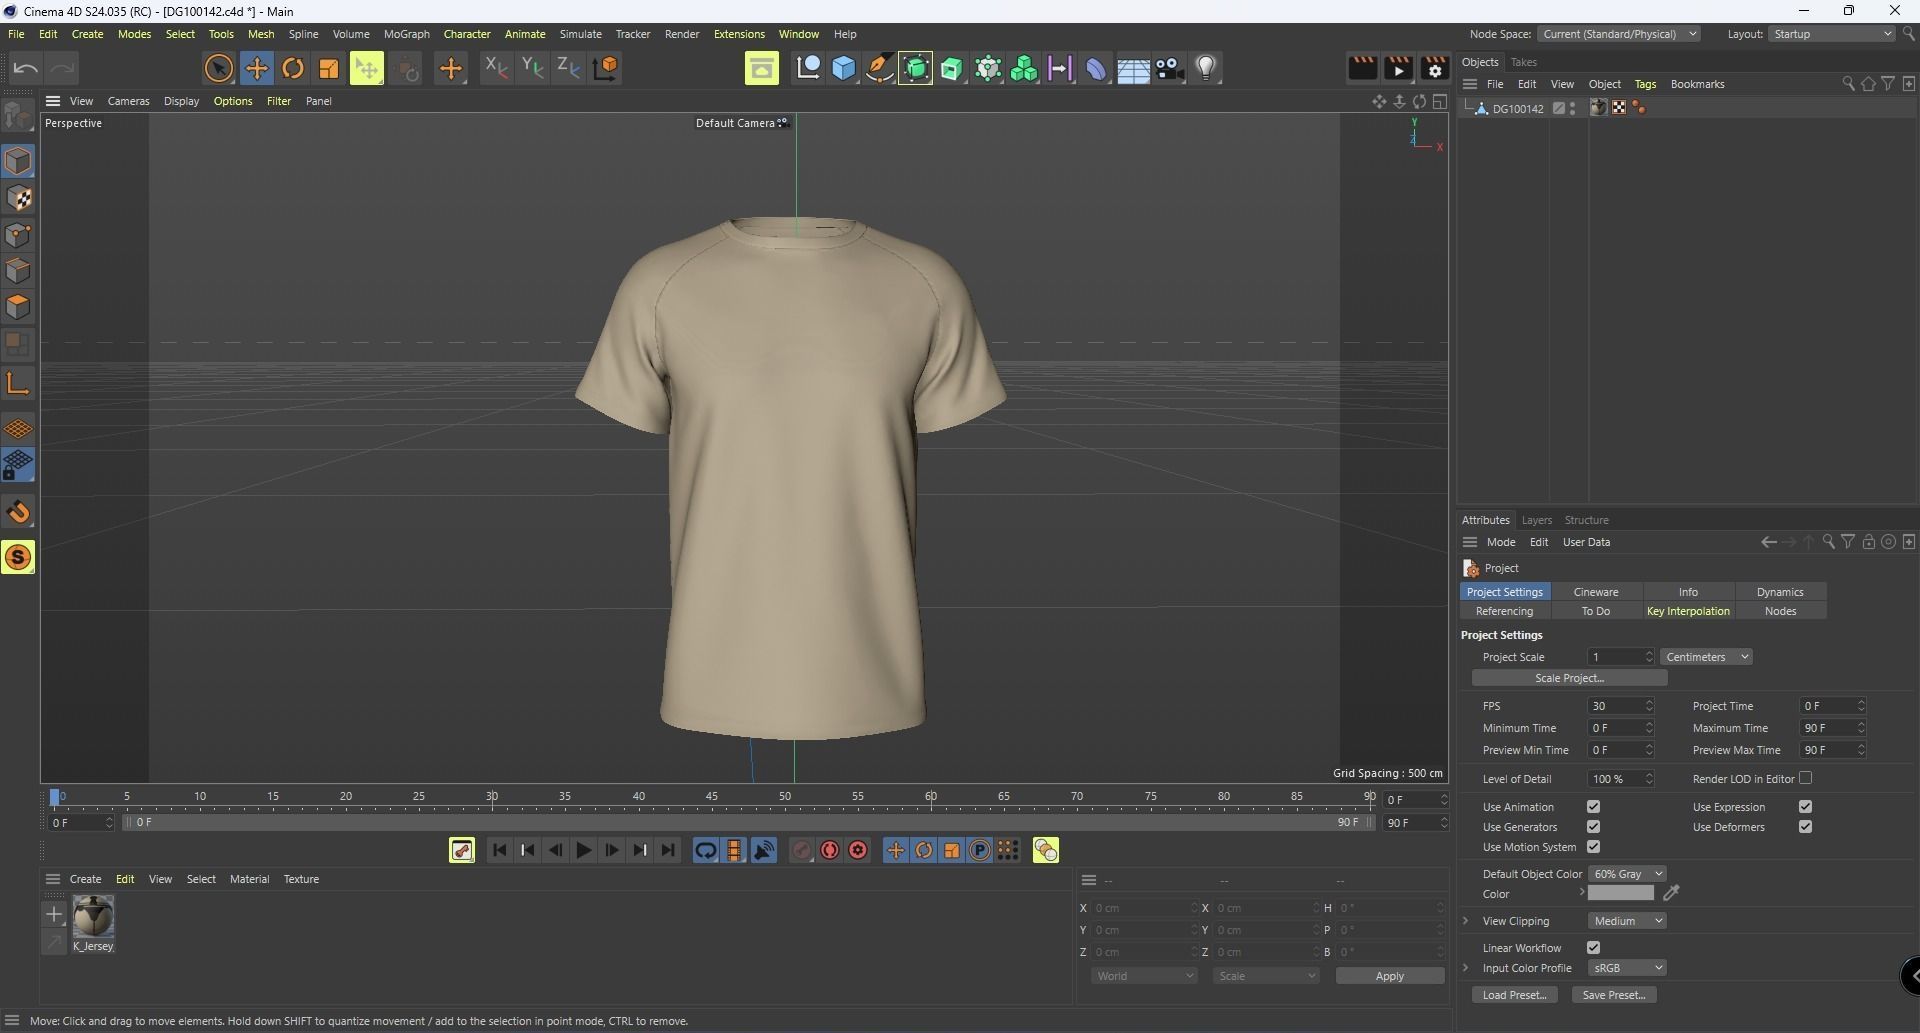Open the Spline Pen tool
This screenshot has width=1920, height=1033.
[880, 68]
